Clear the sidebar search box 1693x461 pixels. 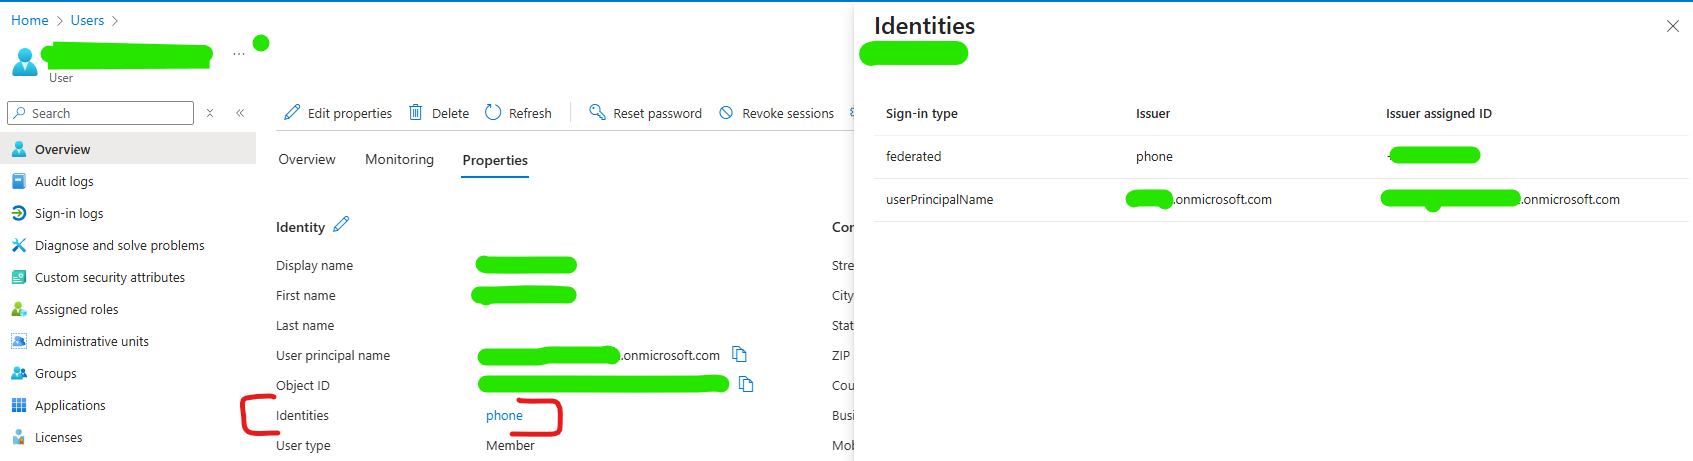point(210,113)
